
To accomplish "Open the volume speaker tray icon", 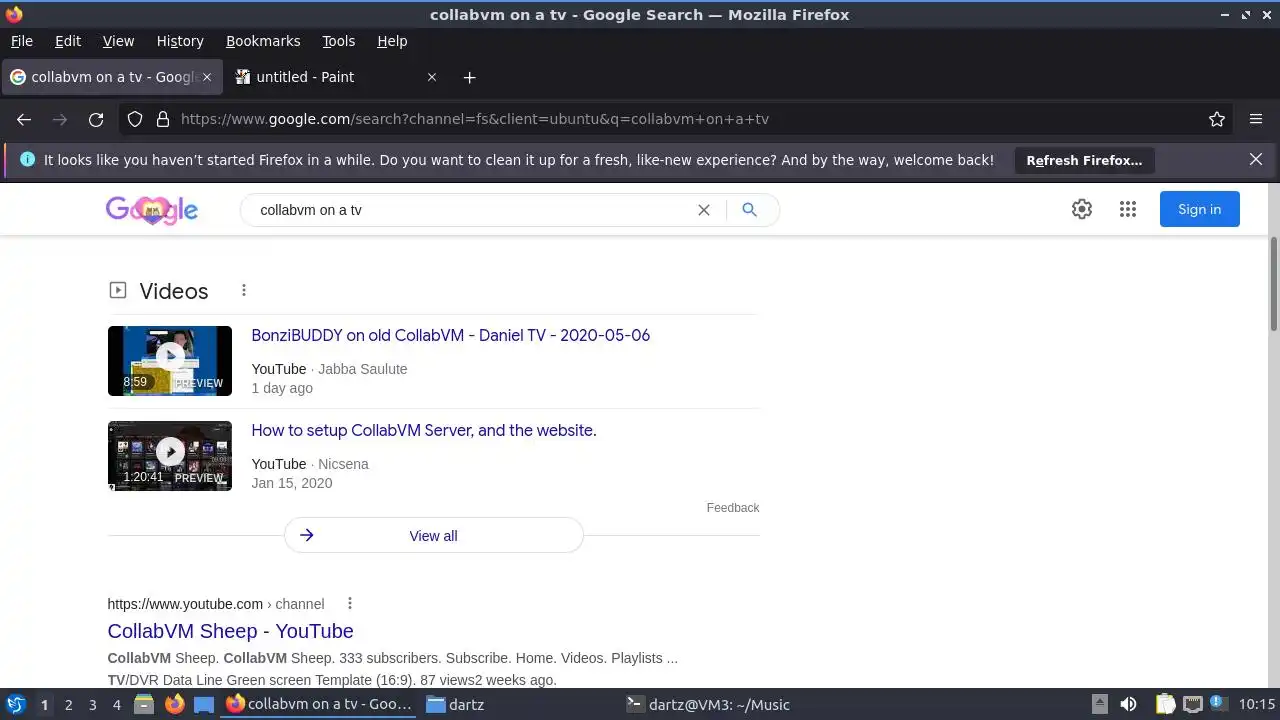I will pos(1128,704).
